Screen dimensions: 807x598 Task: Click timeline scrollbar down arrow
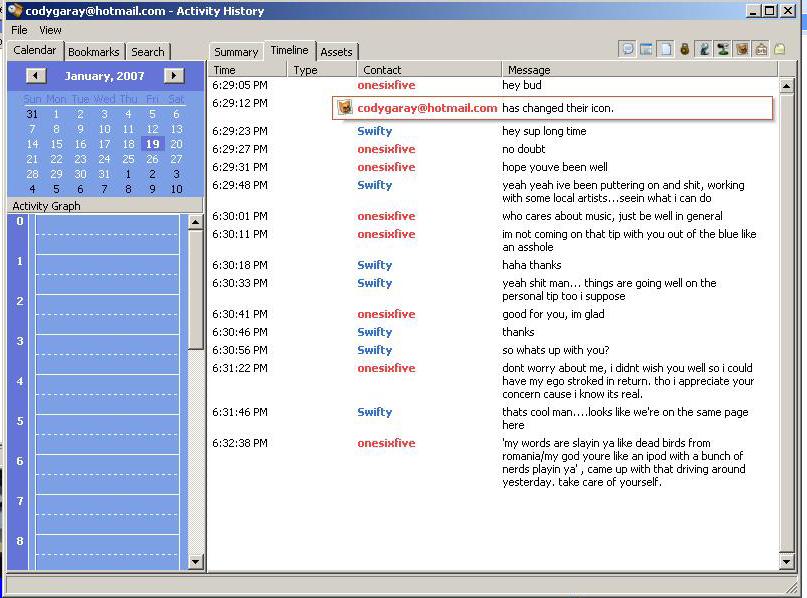[786, 561]
